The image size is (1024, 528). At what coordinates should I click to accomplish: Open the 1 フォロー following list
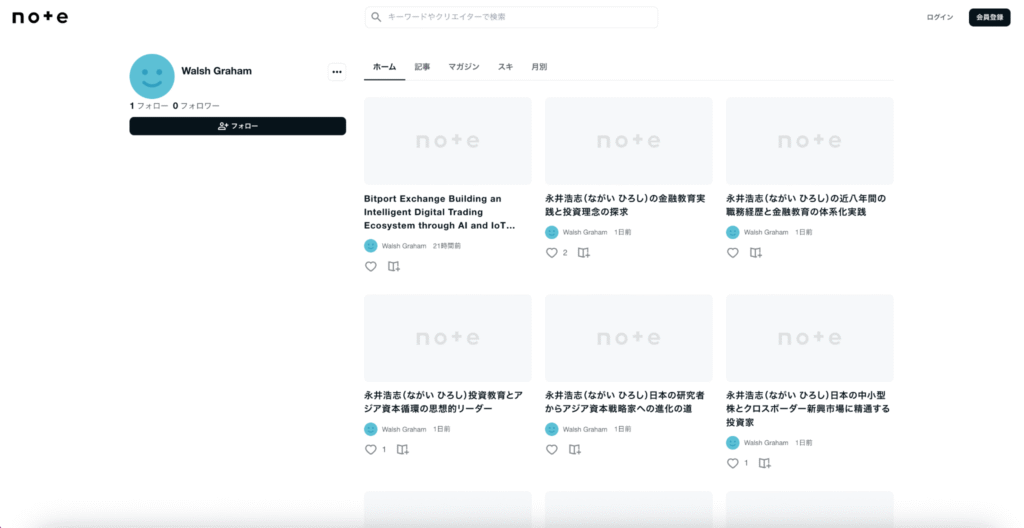(149, 106)
